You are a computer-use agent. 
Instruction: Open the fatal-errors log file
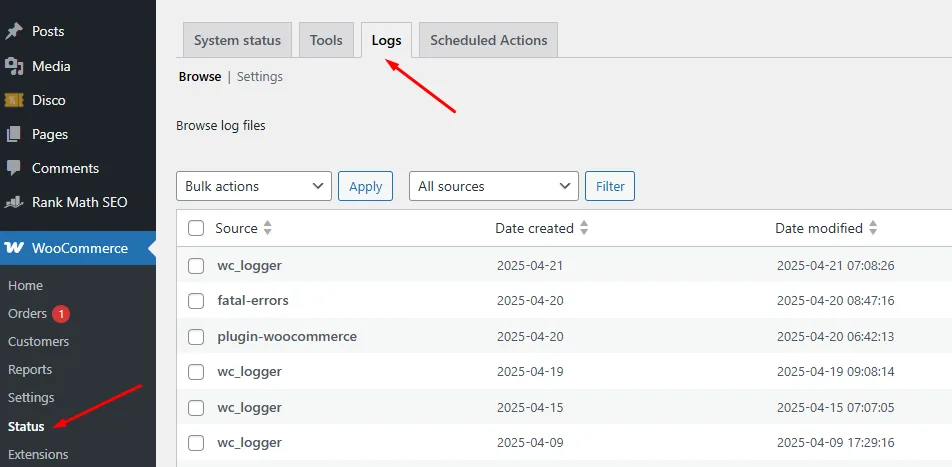pyautogui.click(x=253, y=301)
